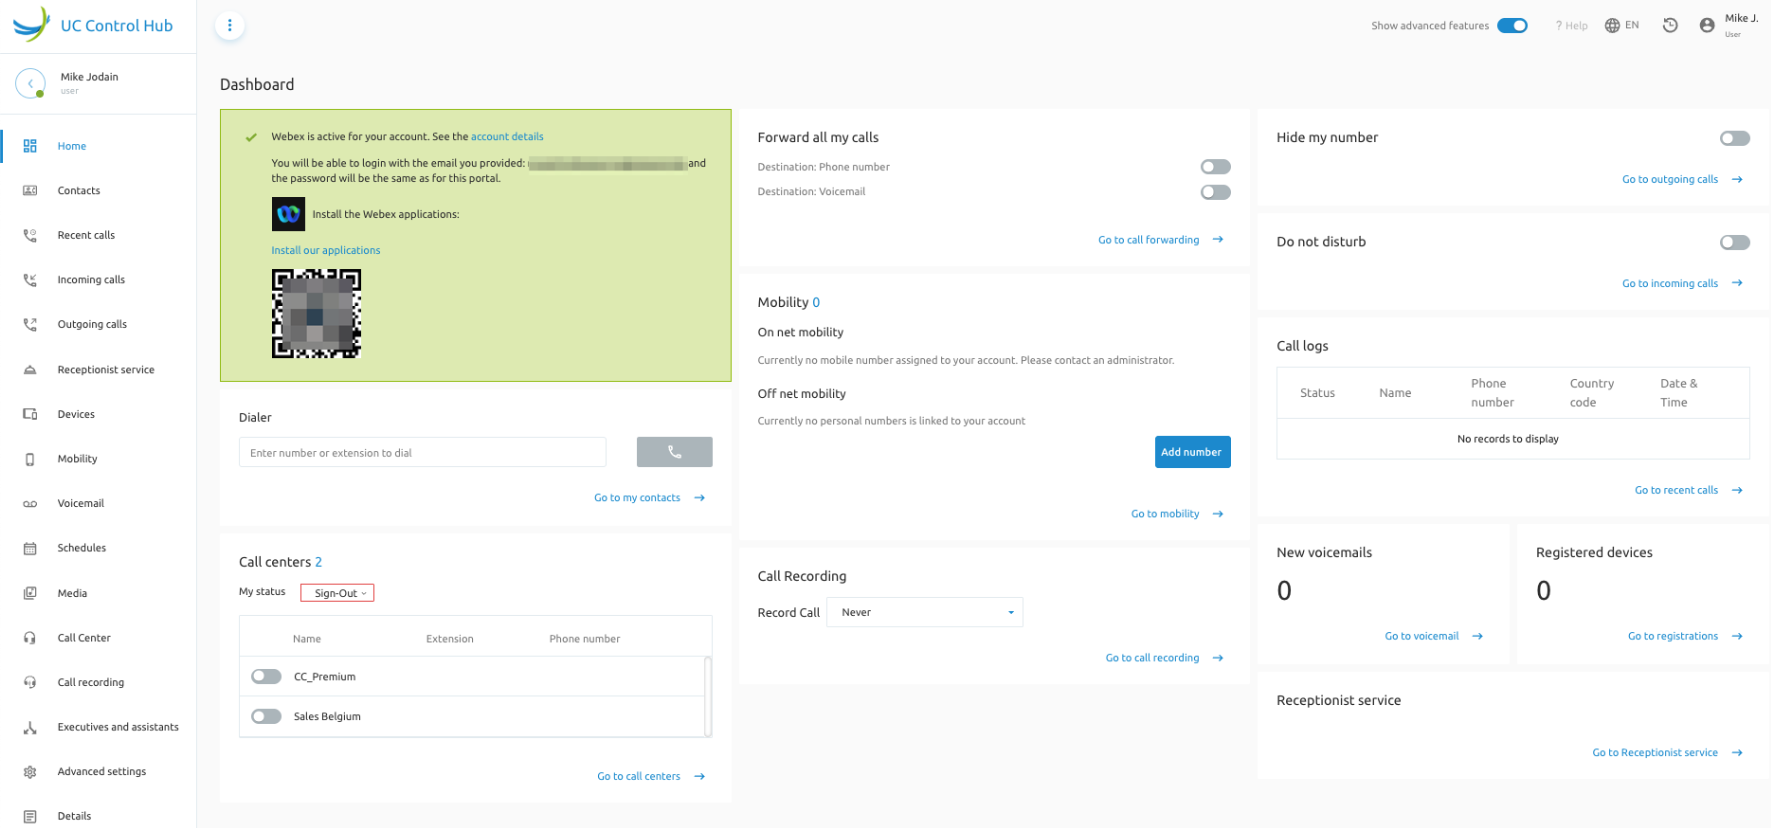The image size is (1771, 828).
Task: Click the Webex install QR code
Action: coord(316,314)
